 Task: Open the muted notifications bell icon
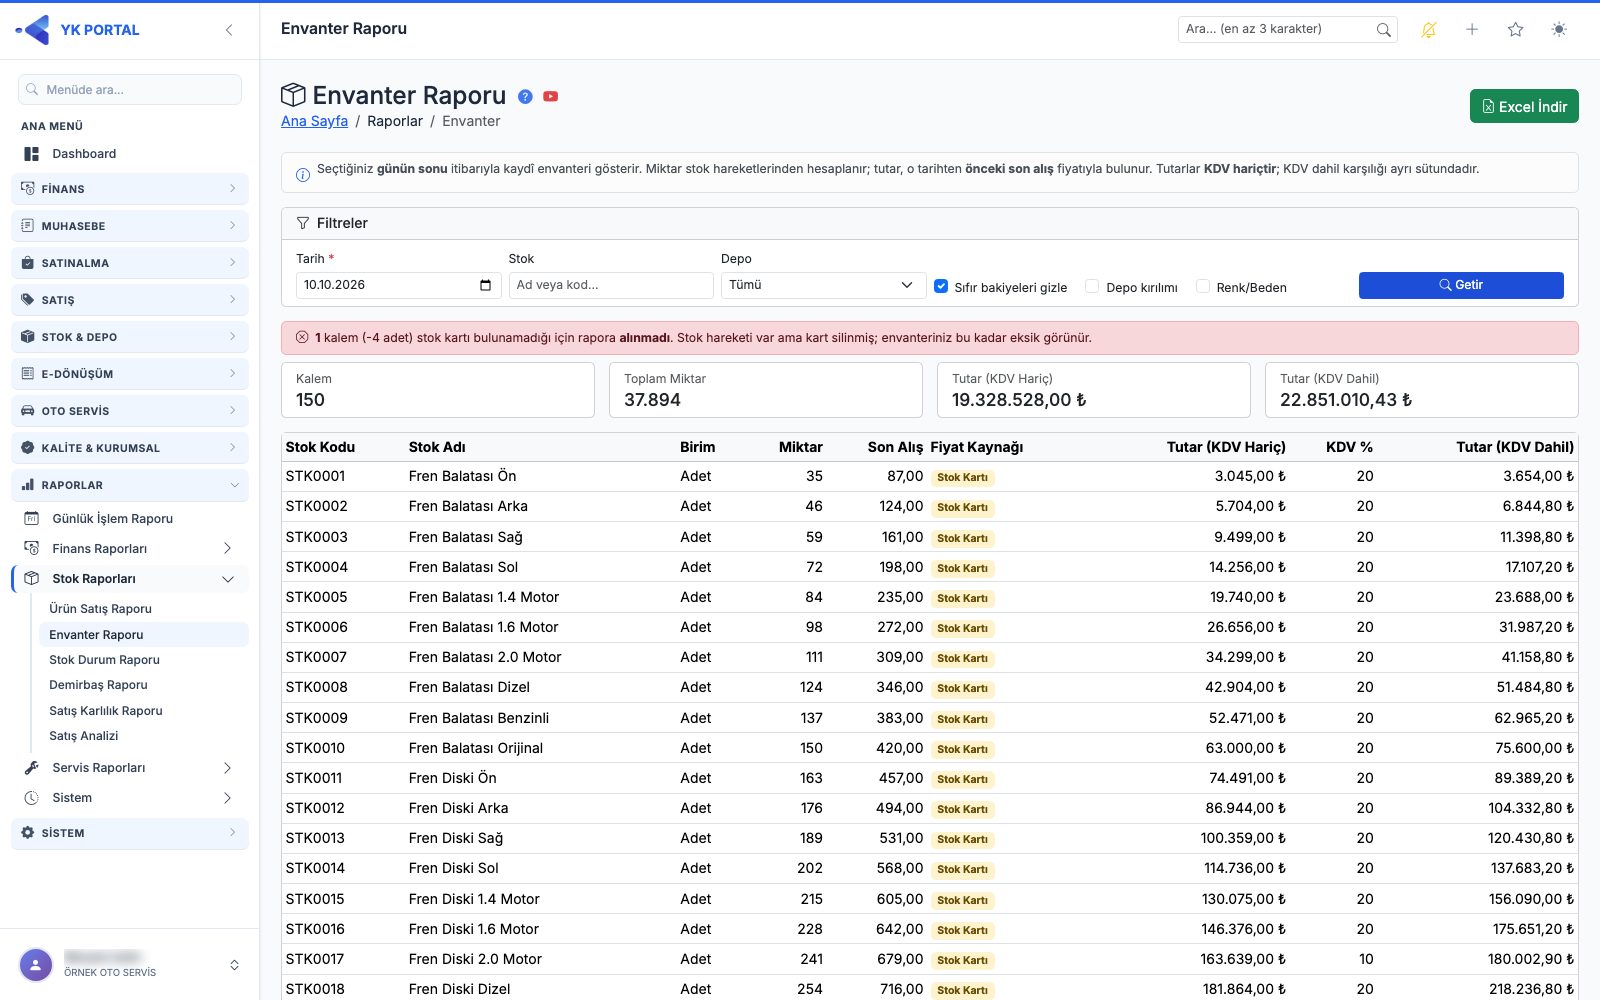(x=1429, y=30)
